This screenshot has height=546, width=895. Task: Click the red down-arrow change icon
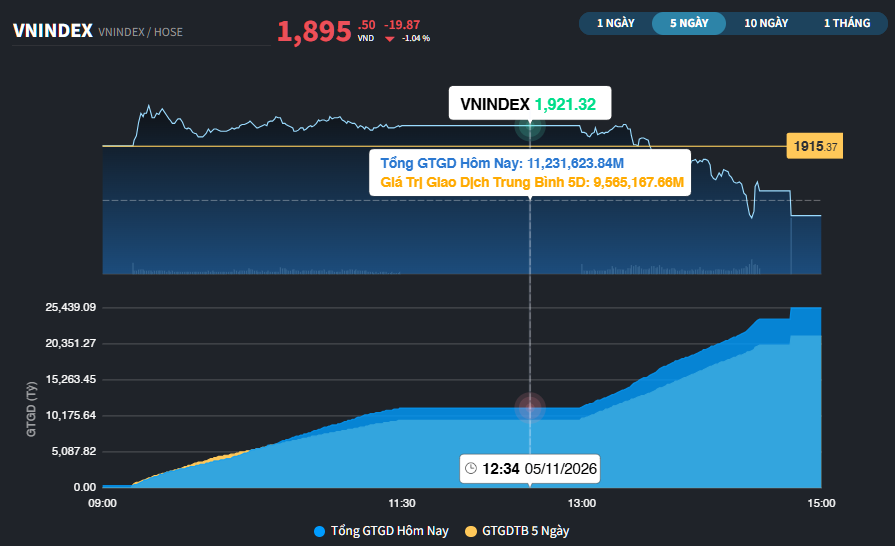pyautogui.click(x=390, y=39)
